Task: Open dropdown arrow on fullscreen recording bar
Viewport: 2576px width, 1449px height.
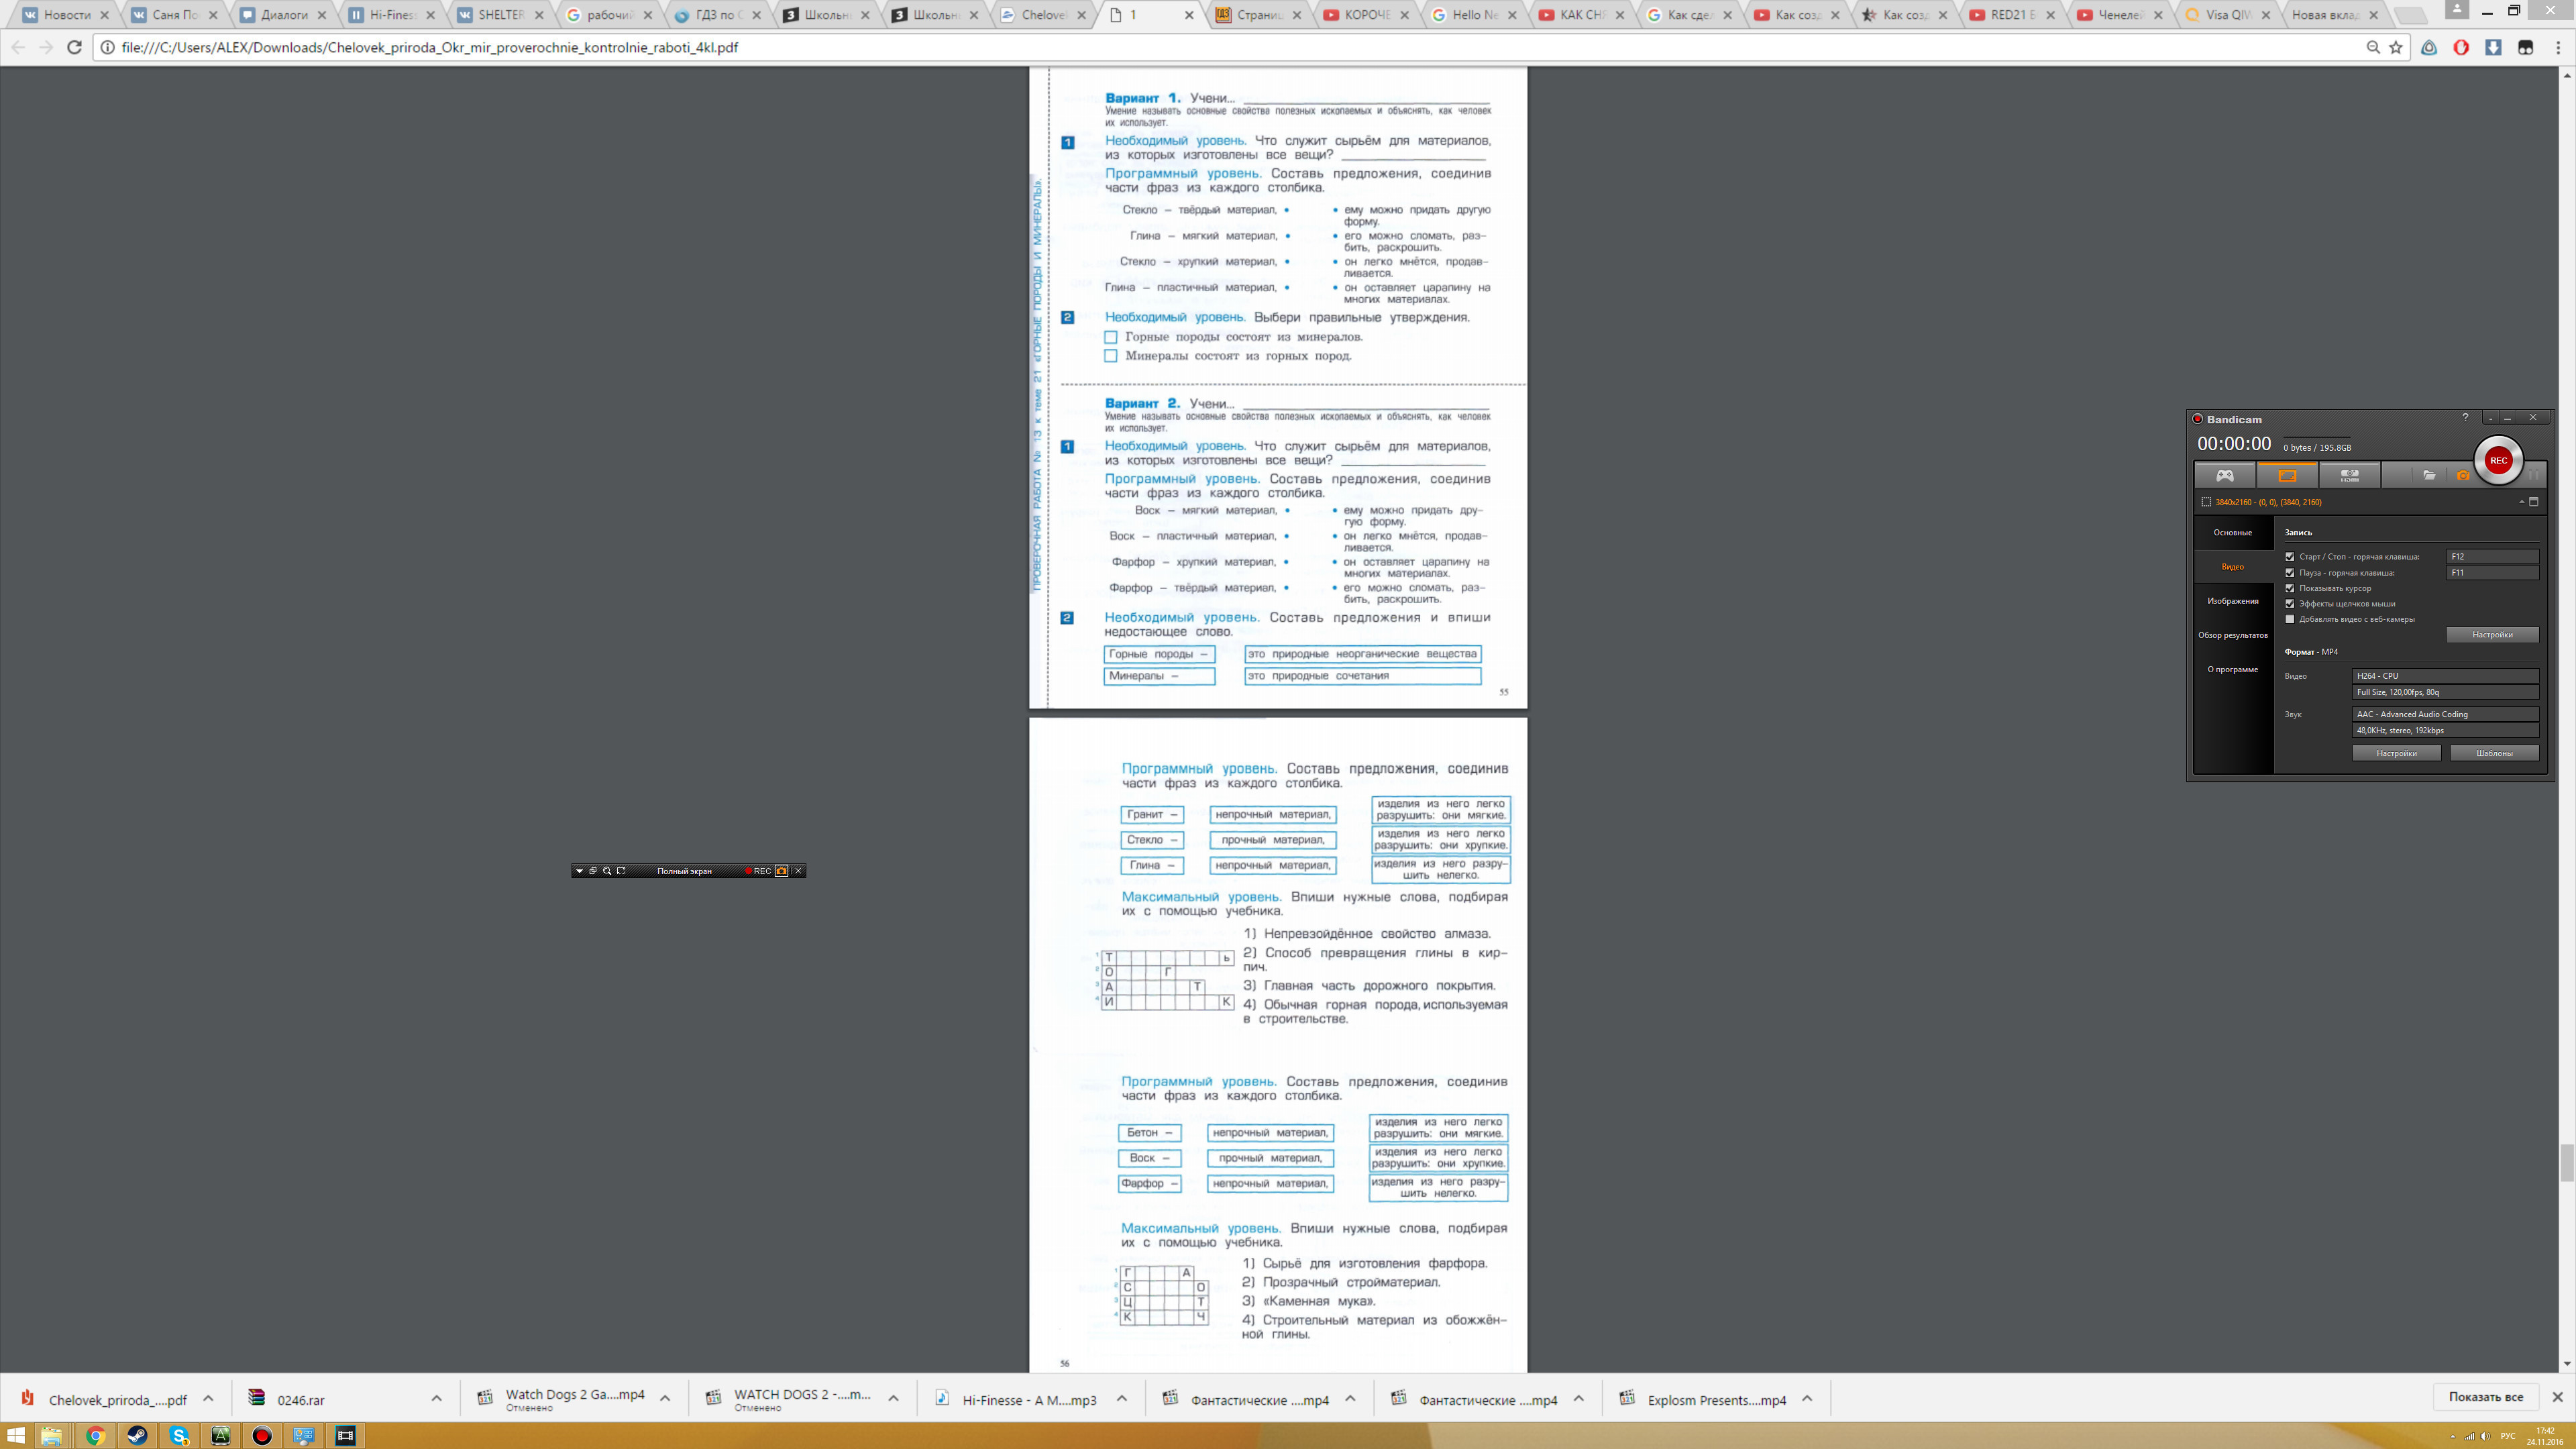Action: coord(579,871)
